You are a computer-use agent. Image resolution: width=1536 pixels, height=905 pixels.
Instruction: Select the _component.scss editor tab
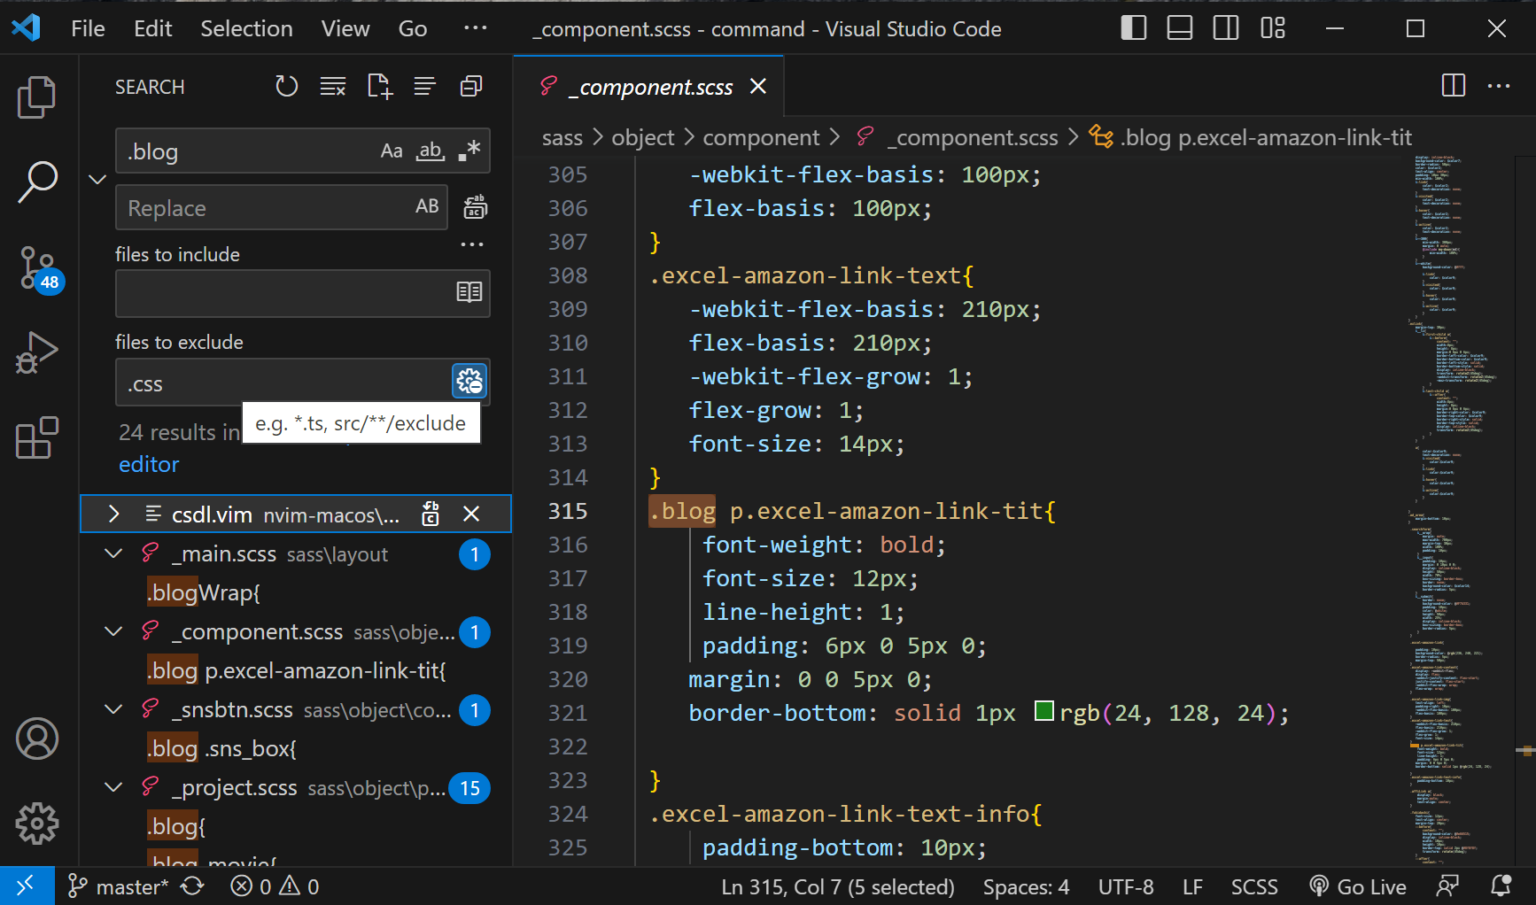pos(651,86)
